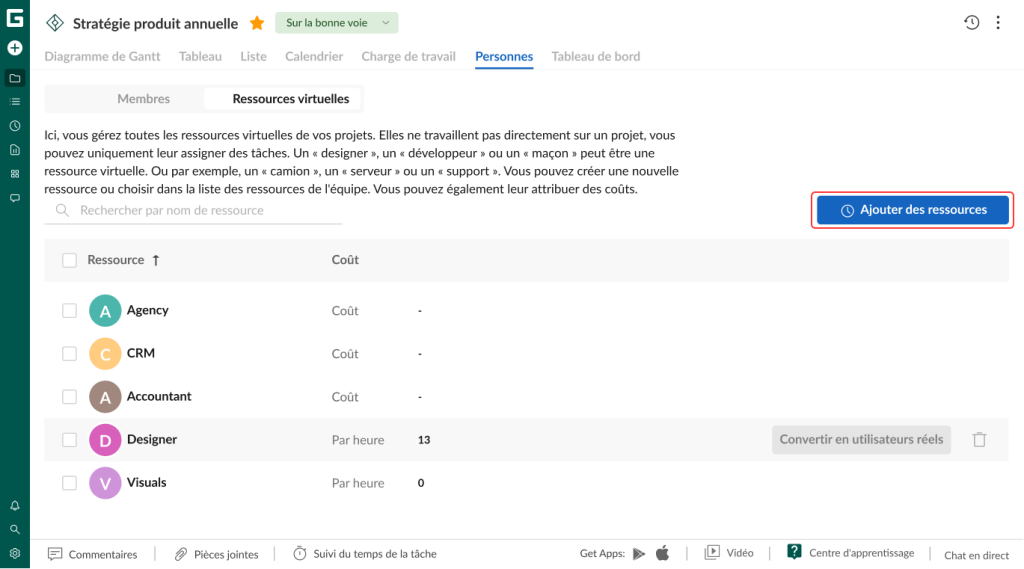Click the CRM avatar icon
The width and height of the screenshot is (1024, 569).
pyautogui.click(x=105, y=353)
